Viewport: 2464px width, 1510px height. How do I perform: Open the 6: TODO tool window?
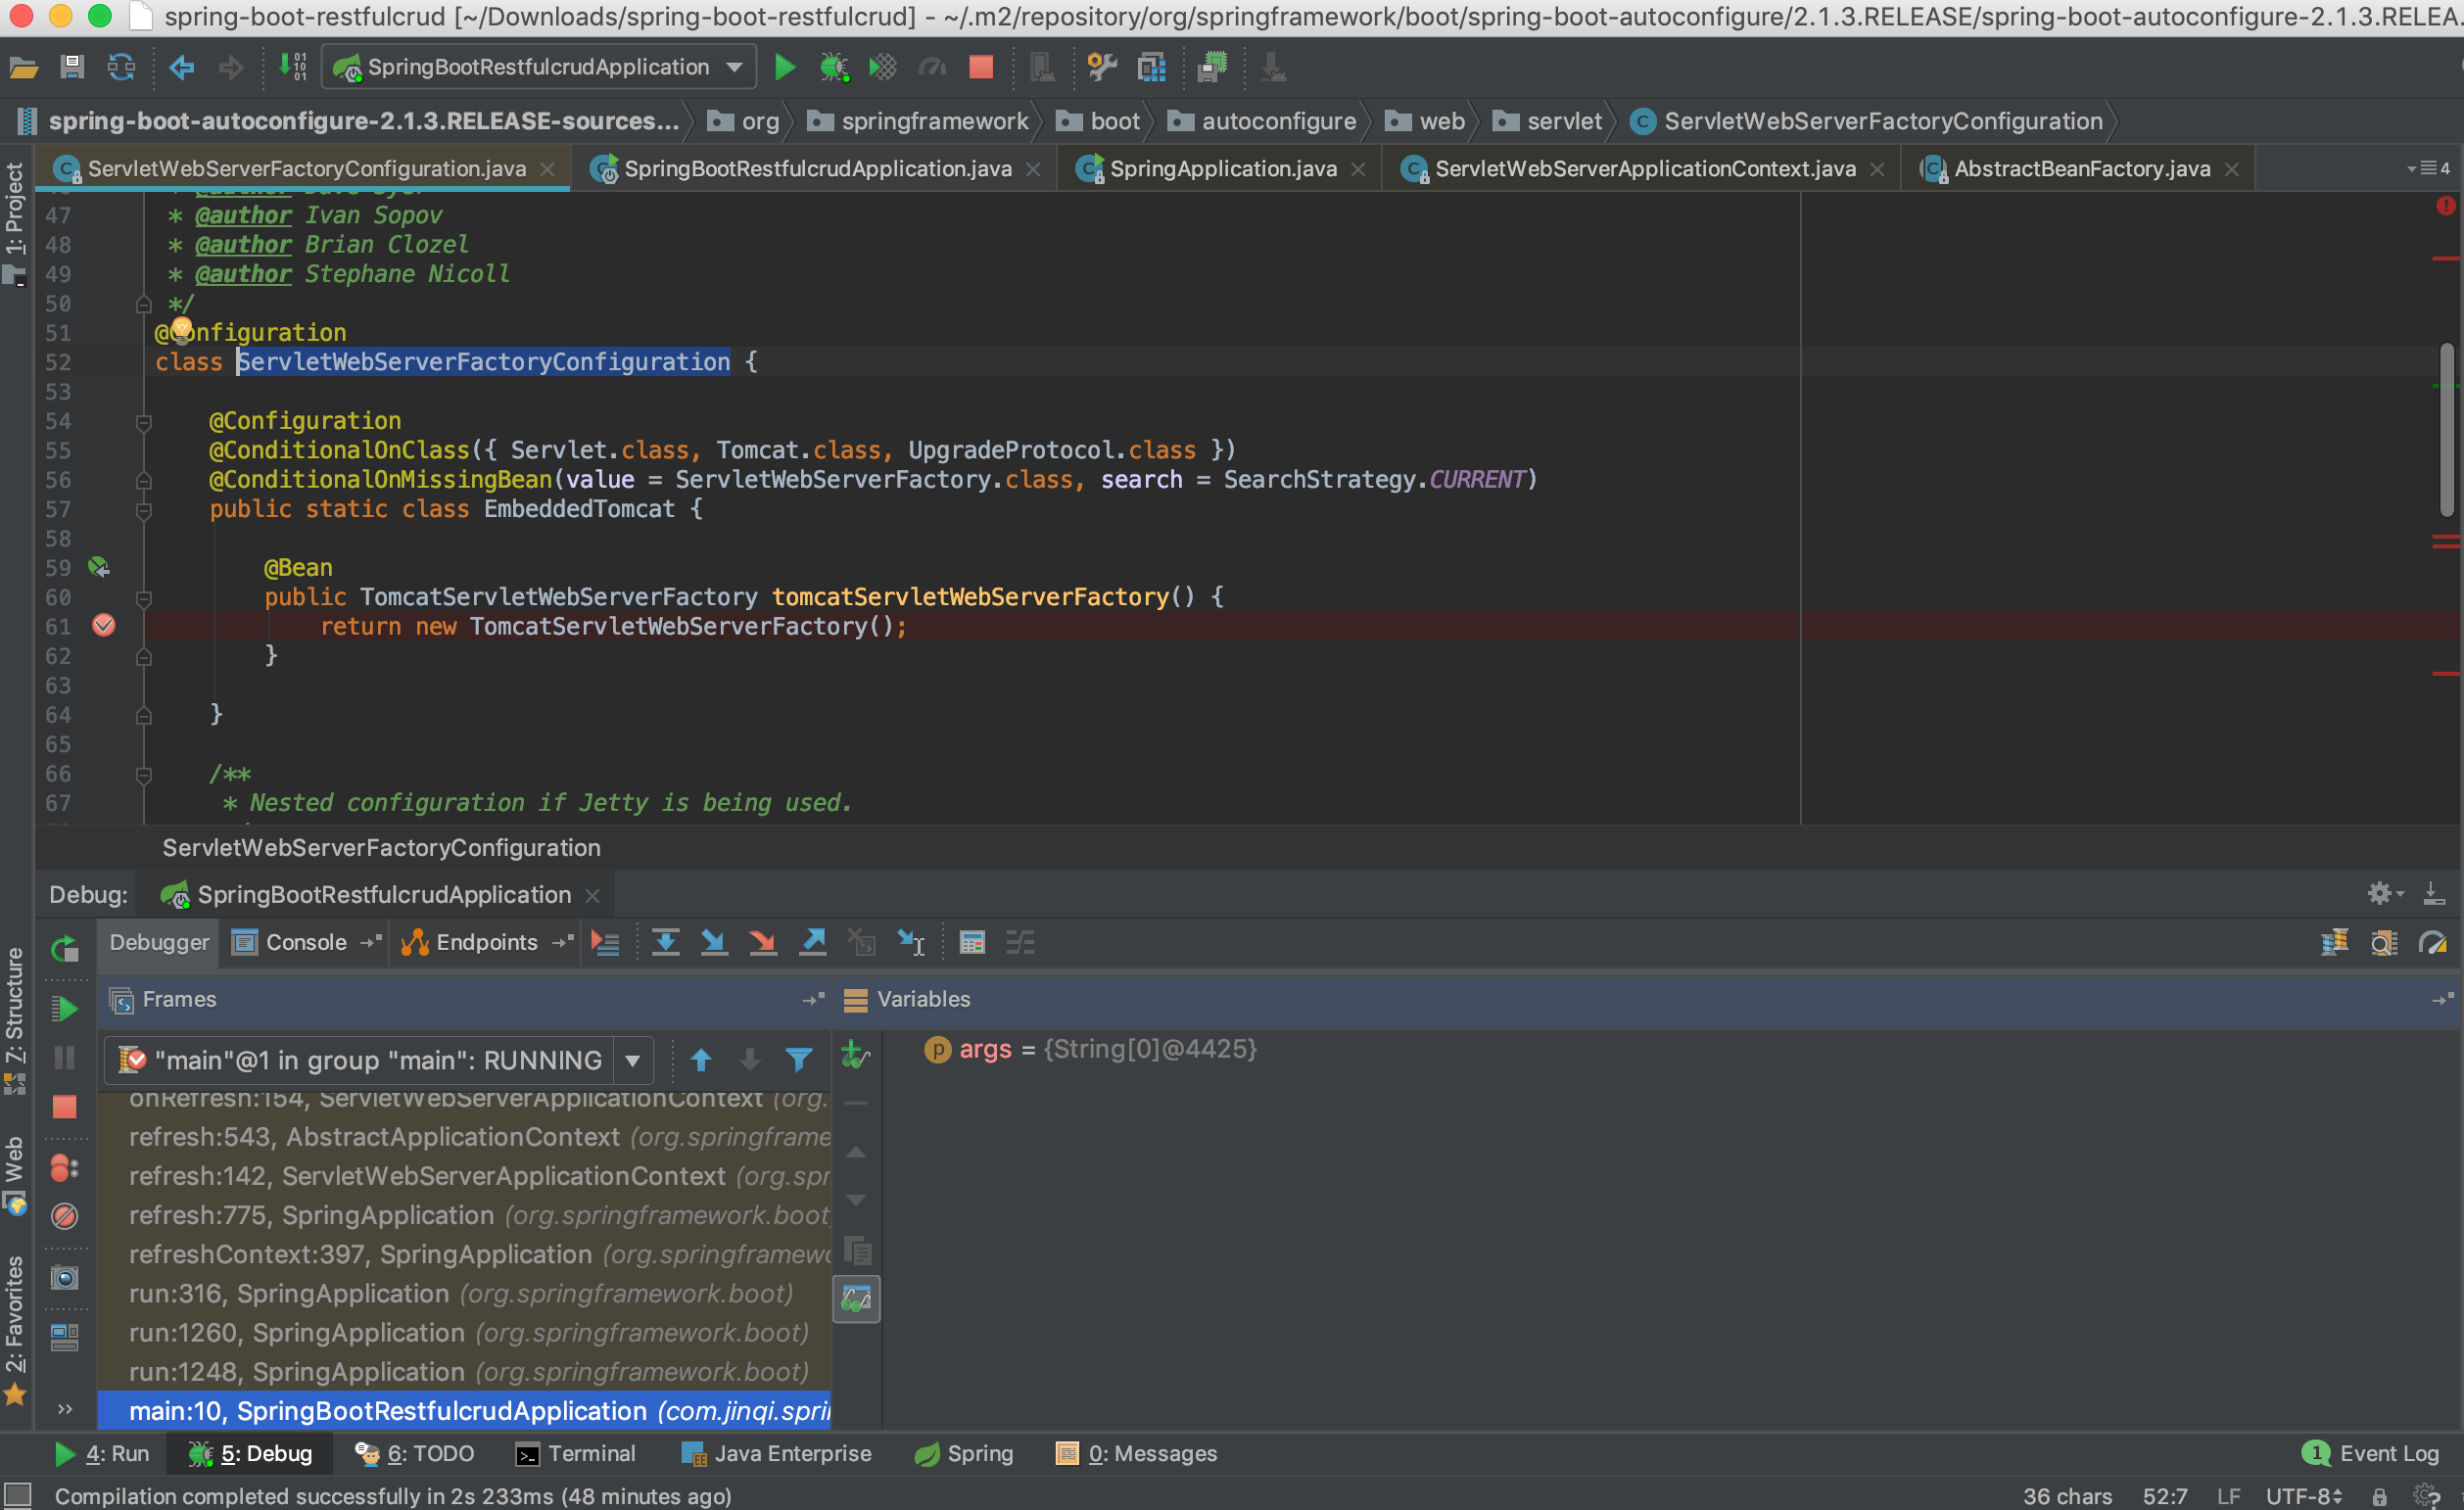(x=415, y=1453)
